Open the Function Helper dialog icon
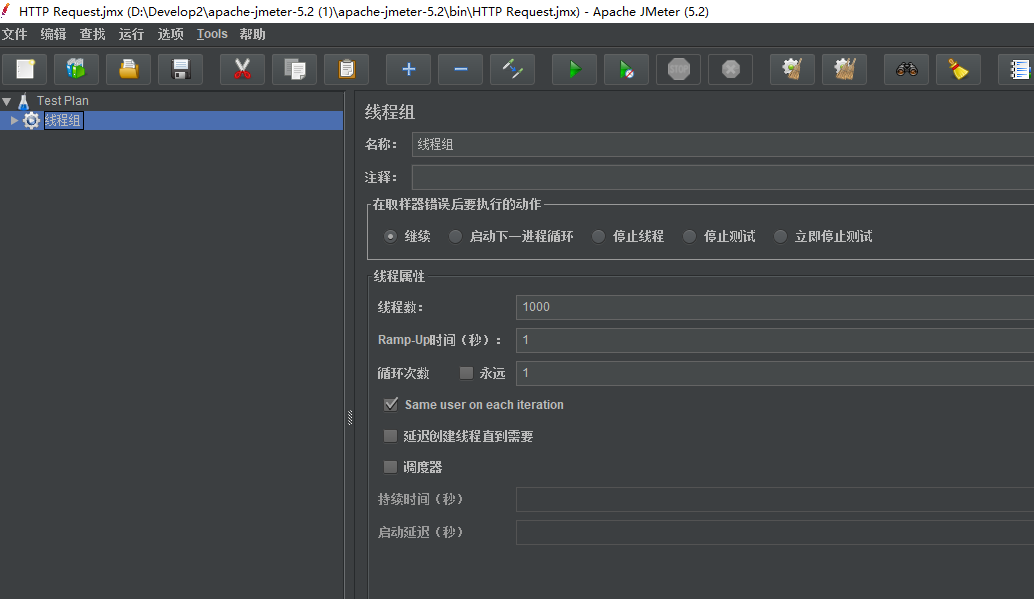The width and height of the screenshot is (1034, 599). coord(1021,69)
